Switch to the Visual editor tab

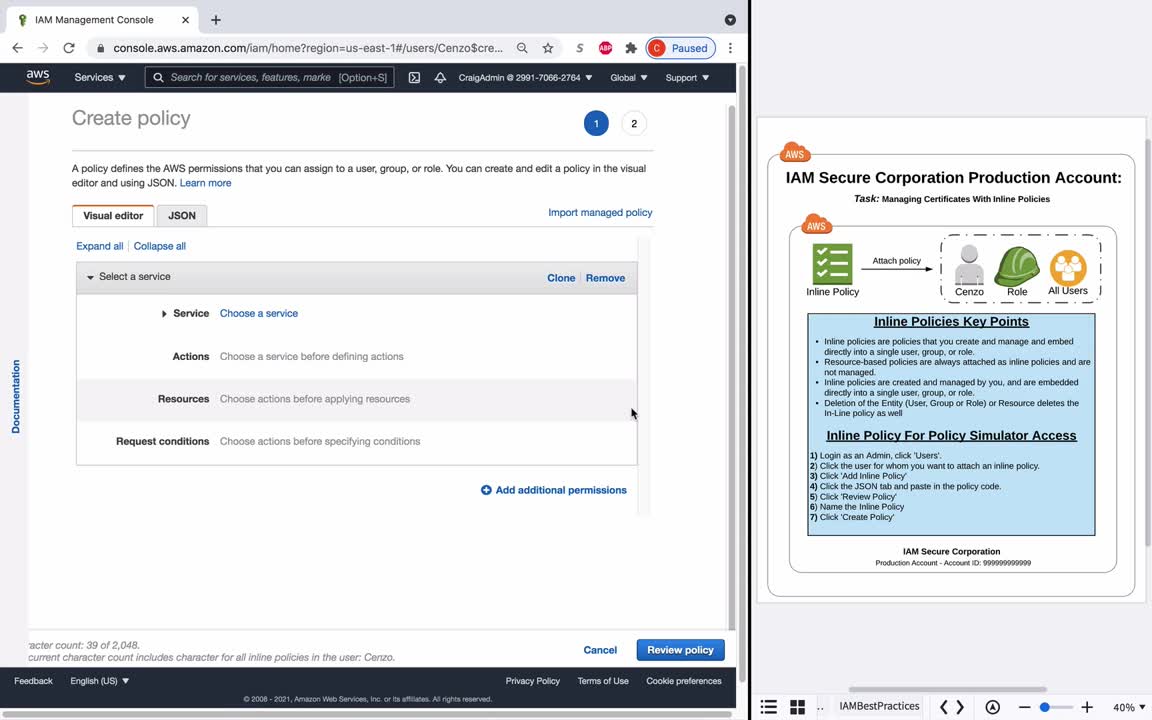click(113, 215)
